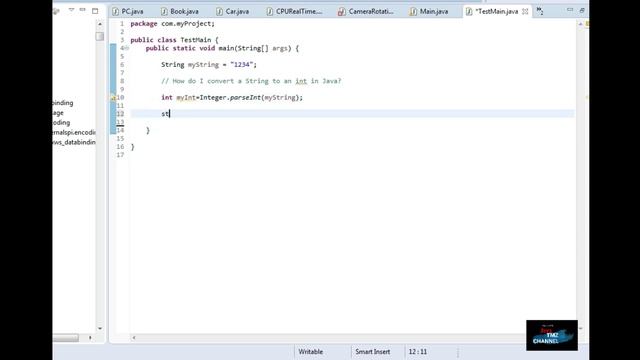Click the overview ruler warning mark at top right
640x360 pixels.
pyautogui.click(x=587, y=24)
